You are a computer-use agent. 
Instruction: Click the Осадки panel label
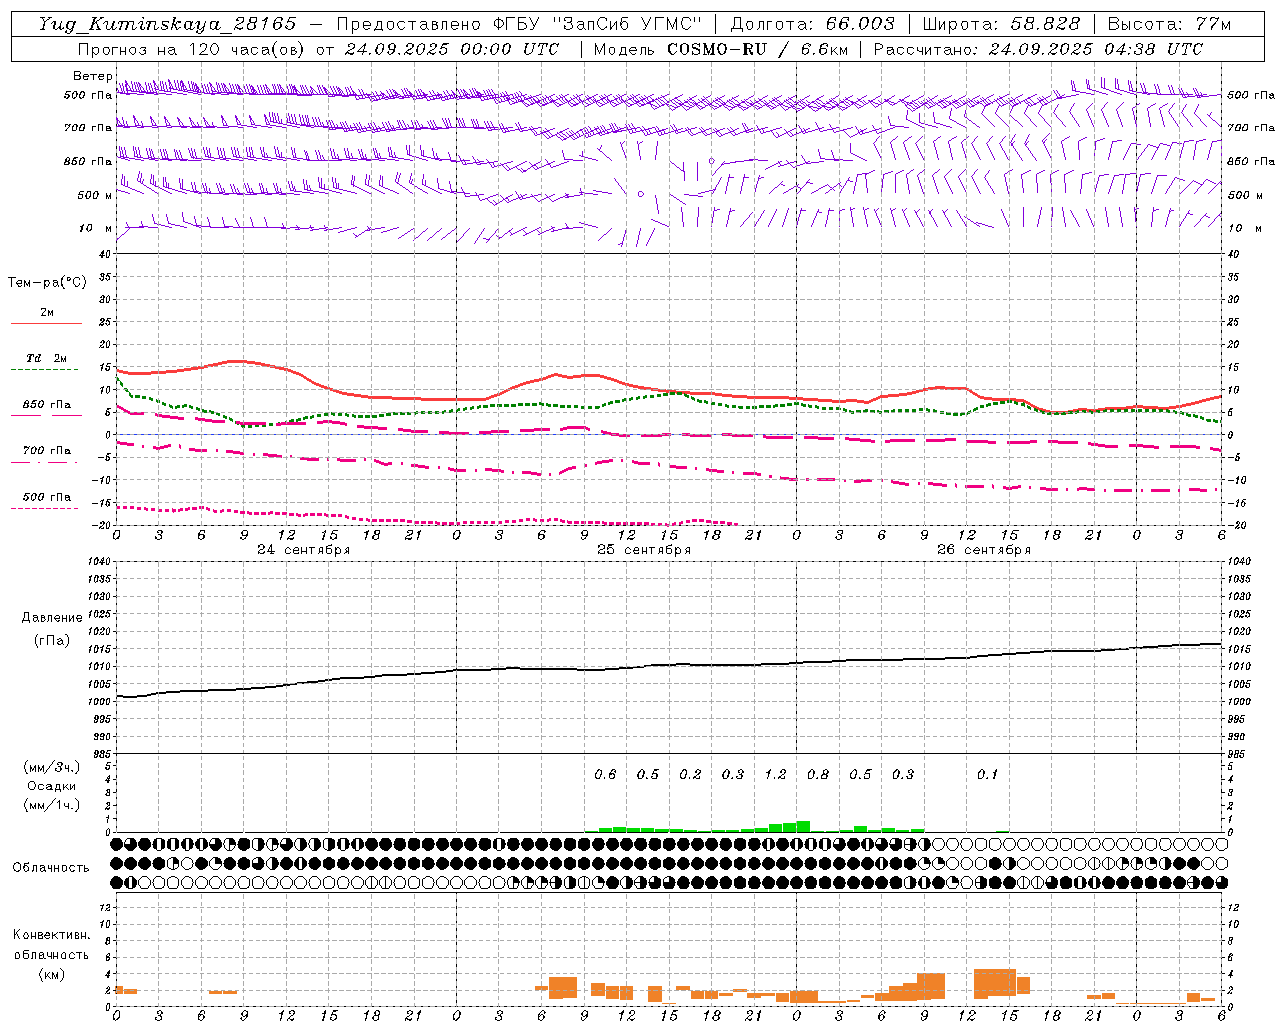coord(51,786)
